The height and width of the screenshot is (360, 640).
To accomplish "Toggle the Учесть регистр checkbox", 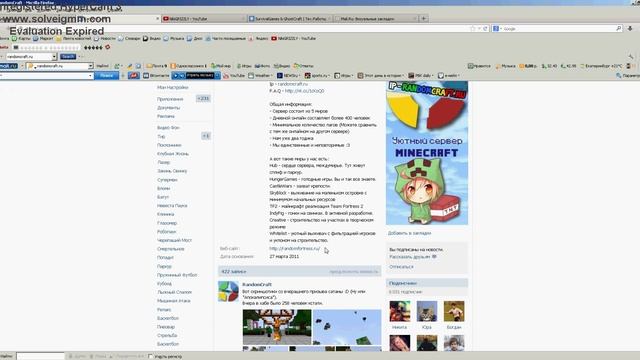I will [x=151, y=356].
